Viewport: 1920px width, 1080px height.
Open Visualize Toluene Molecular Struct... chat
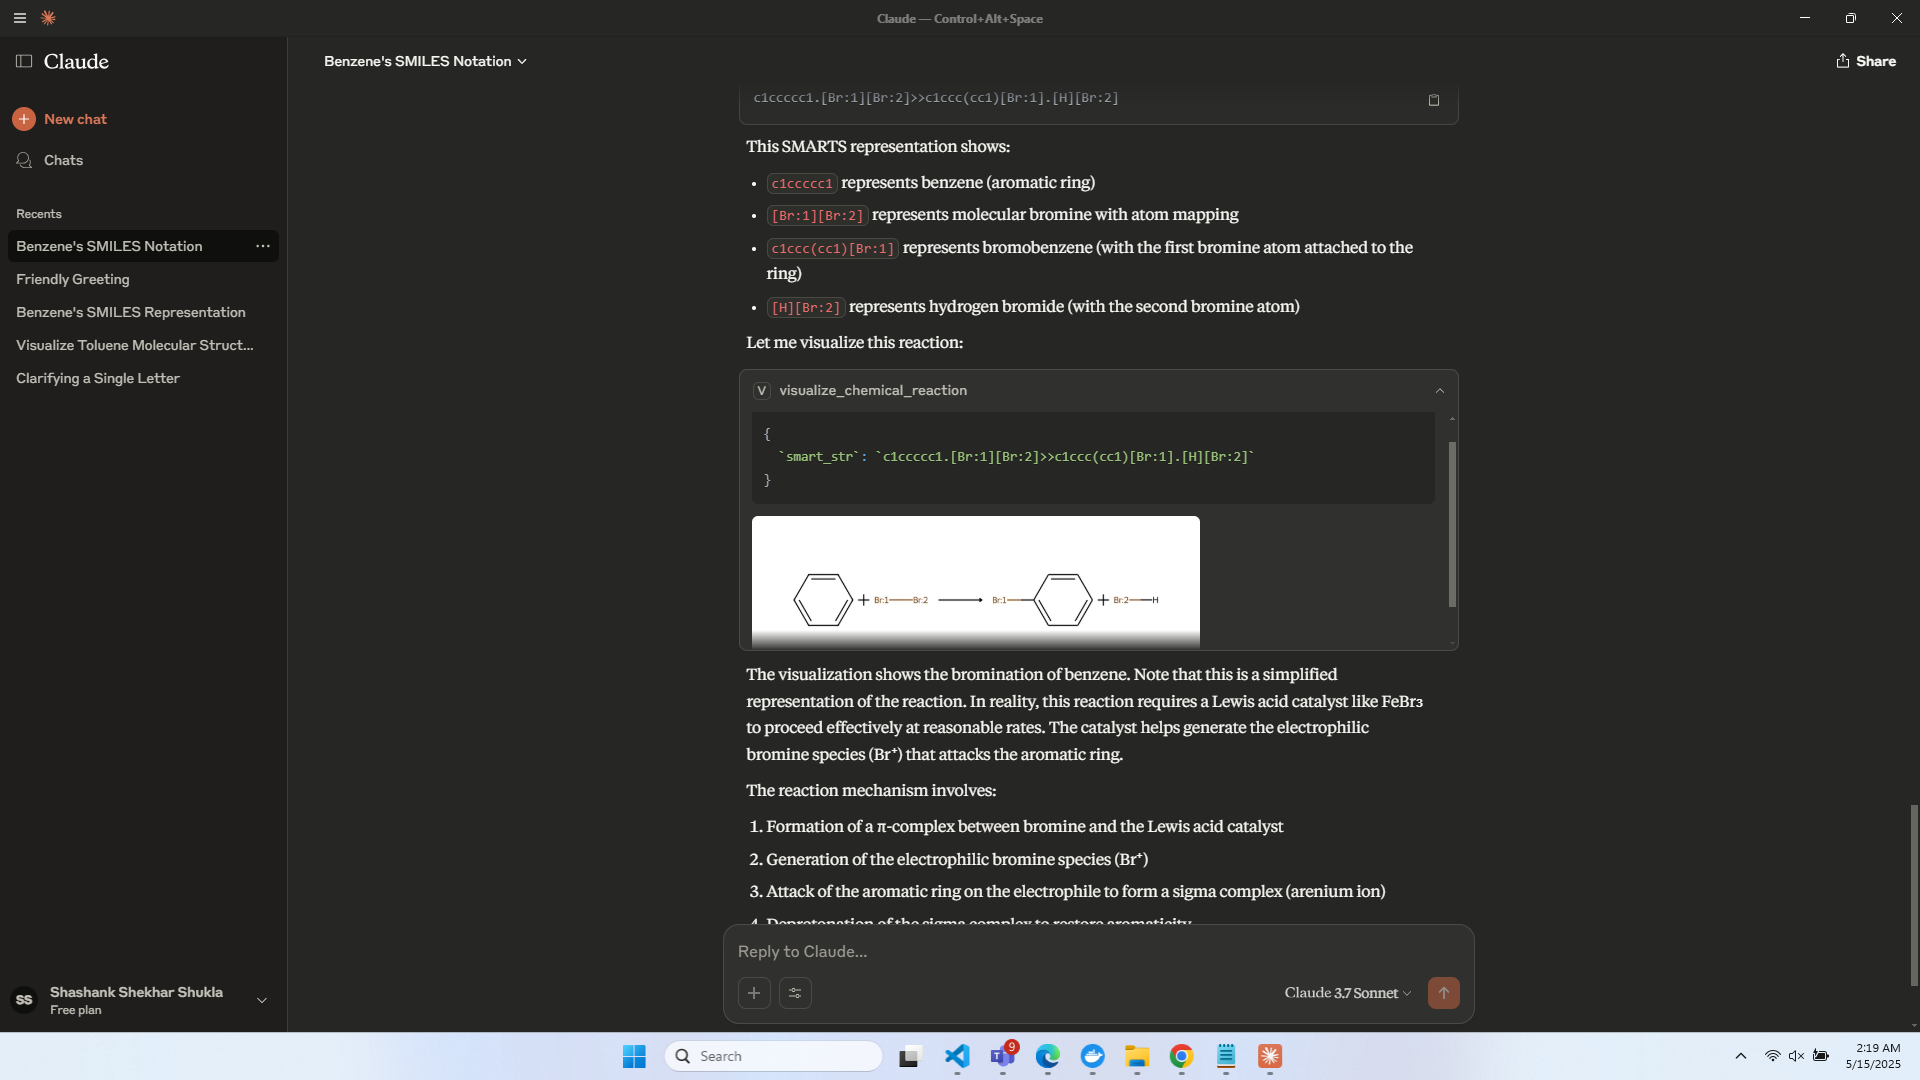[135, 345]
